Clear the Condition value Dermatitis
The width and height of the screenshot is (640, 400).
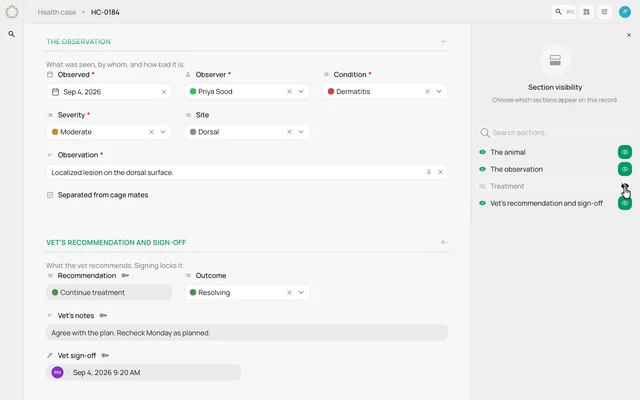[427, 91]
